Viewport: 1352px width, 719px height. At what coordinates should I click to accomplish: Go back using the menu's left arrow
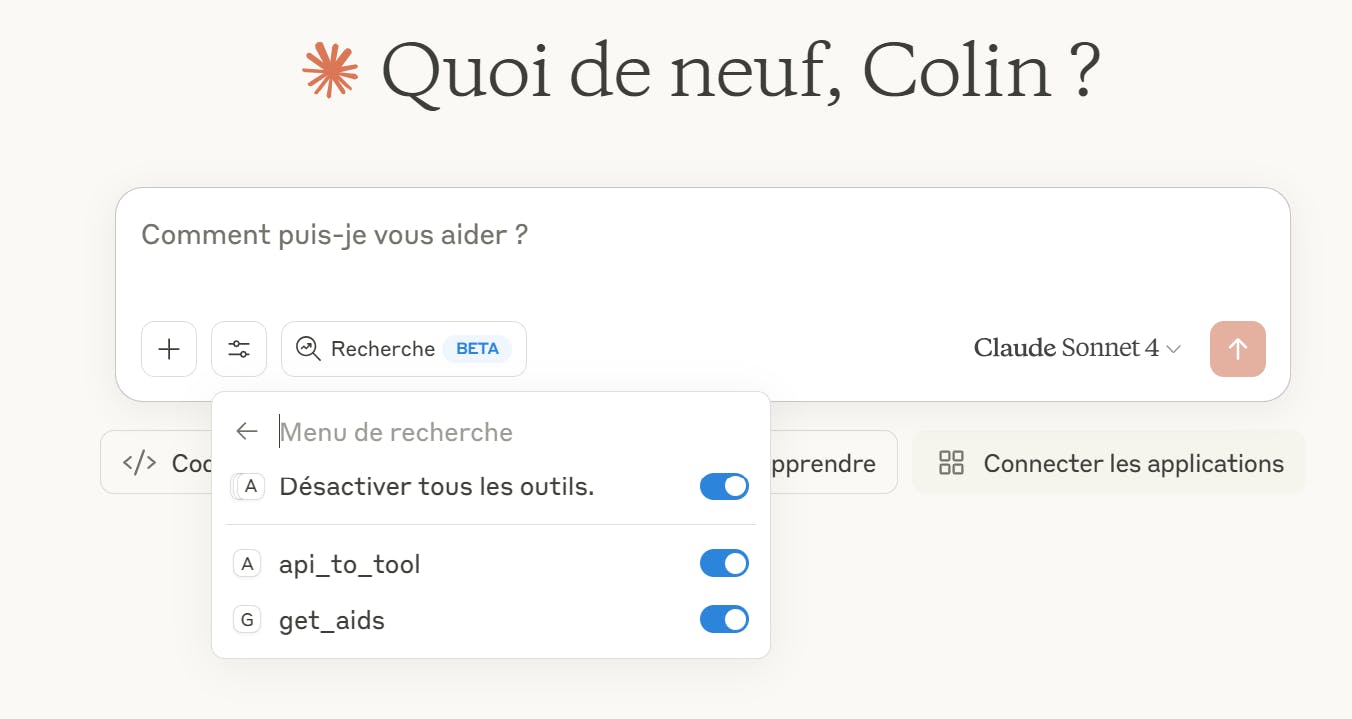[x=247, y=431]
